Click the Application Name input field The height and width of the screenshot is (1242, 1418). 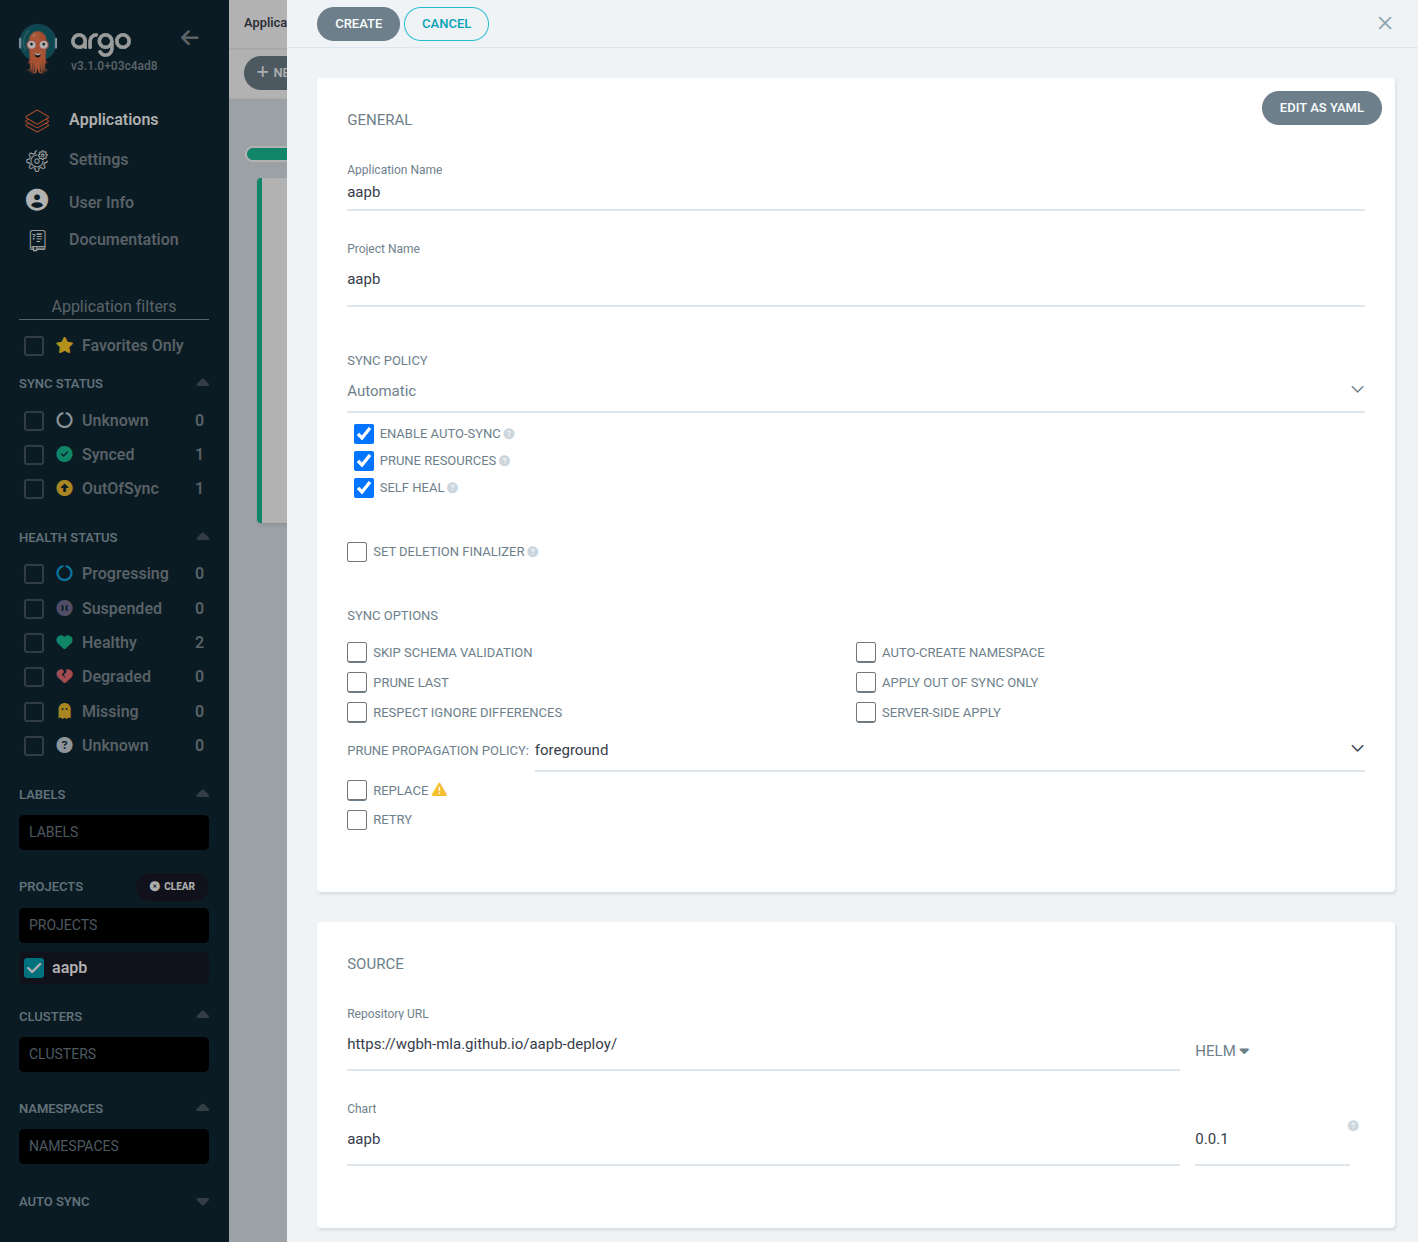tap(700, 192)
